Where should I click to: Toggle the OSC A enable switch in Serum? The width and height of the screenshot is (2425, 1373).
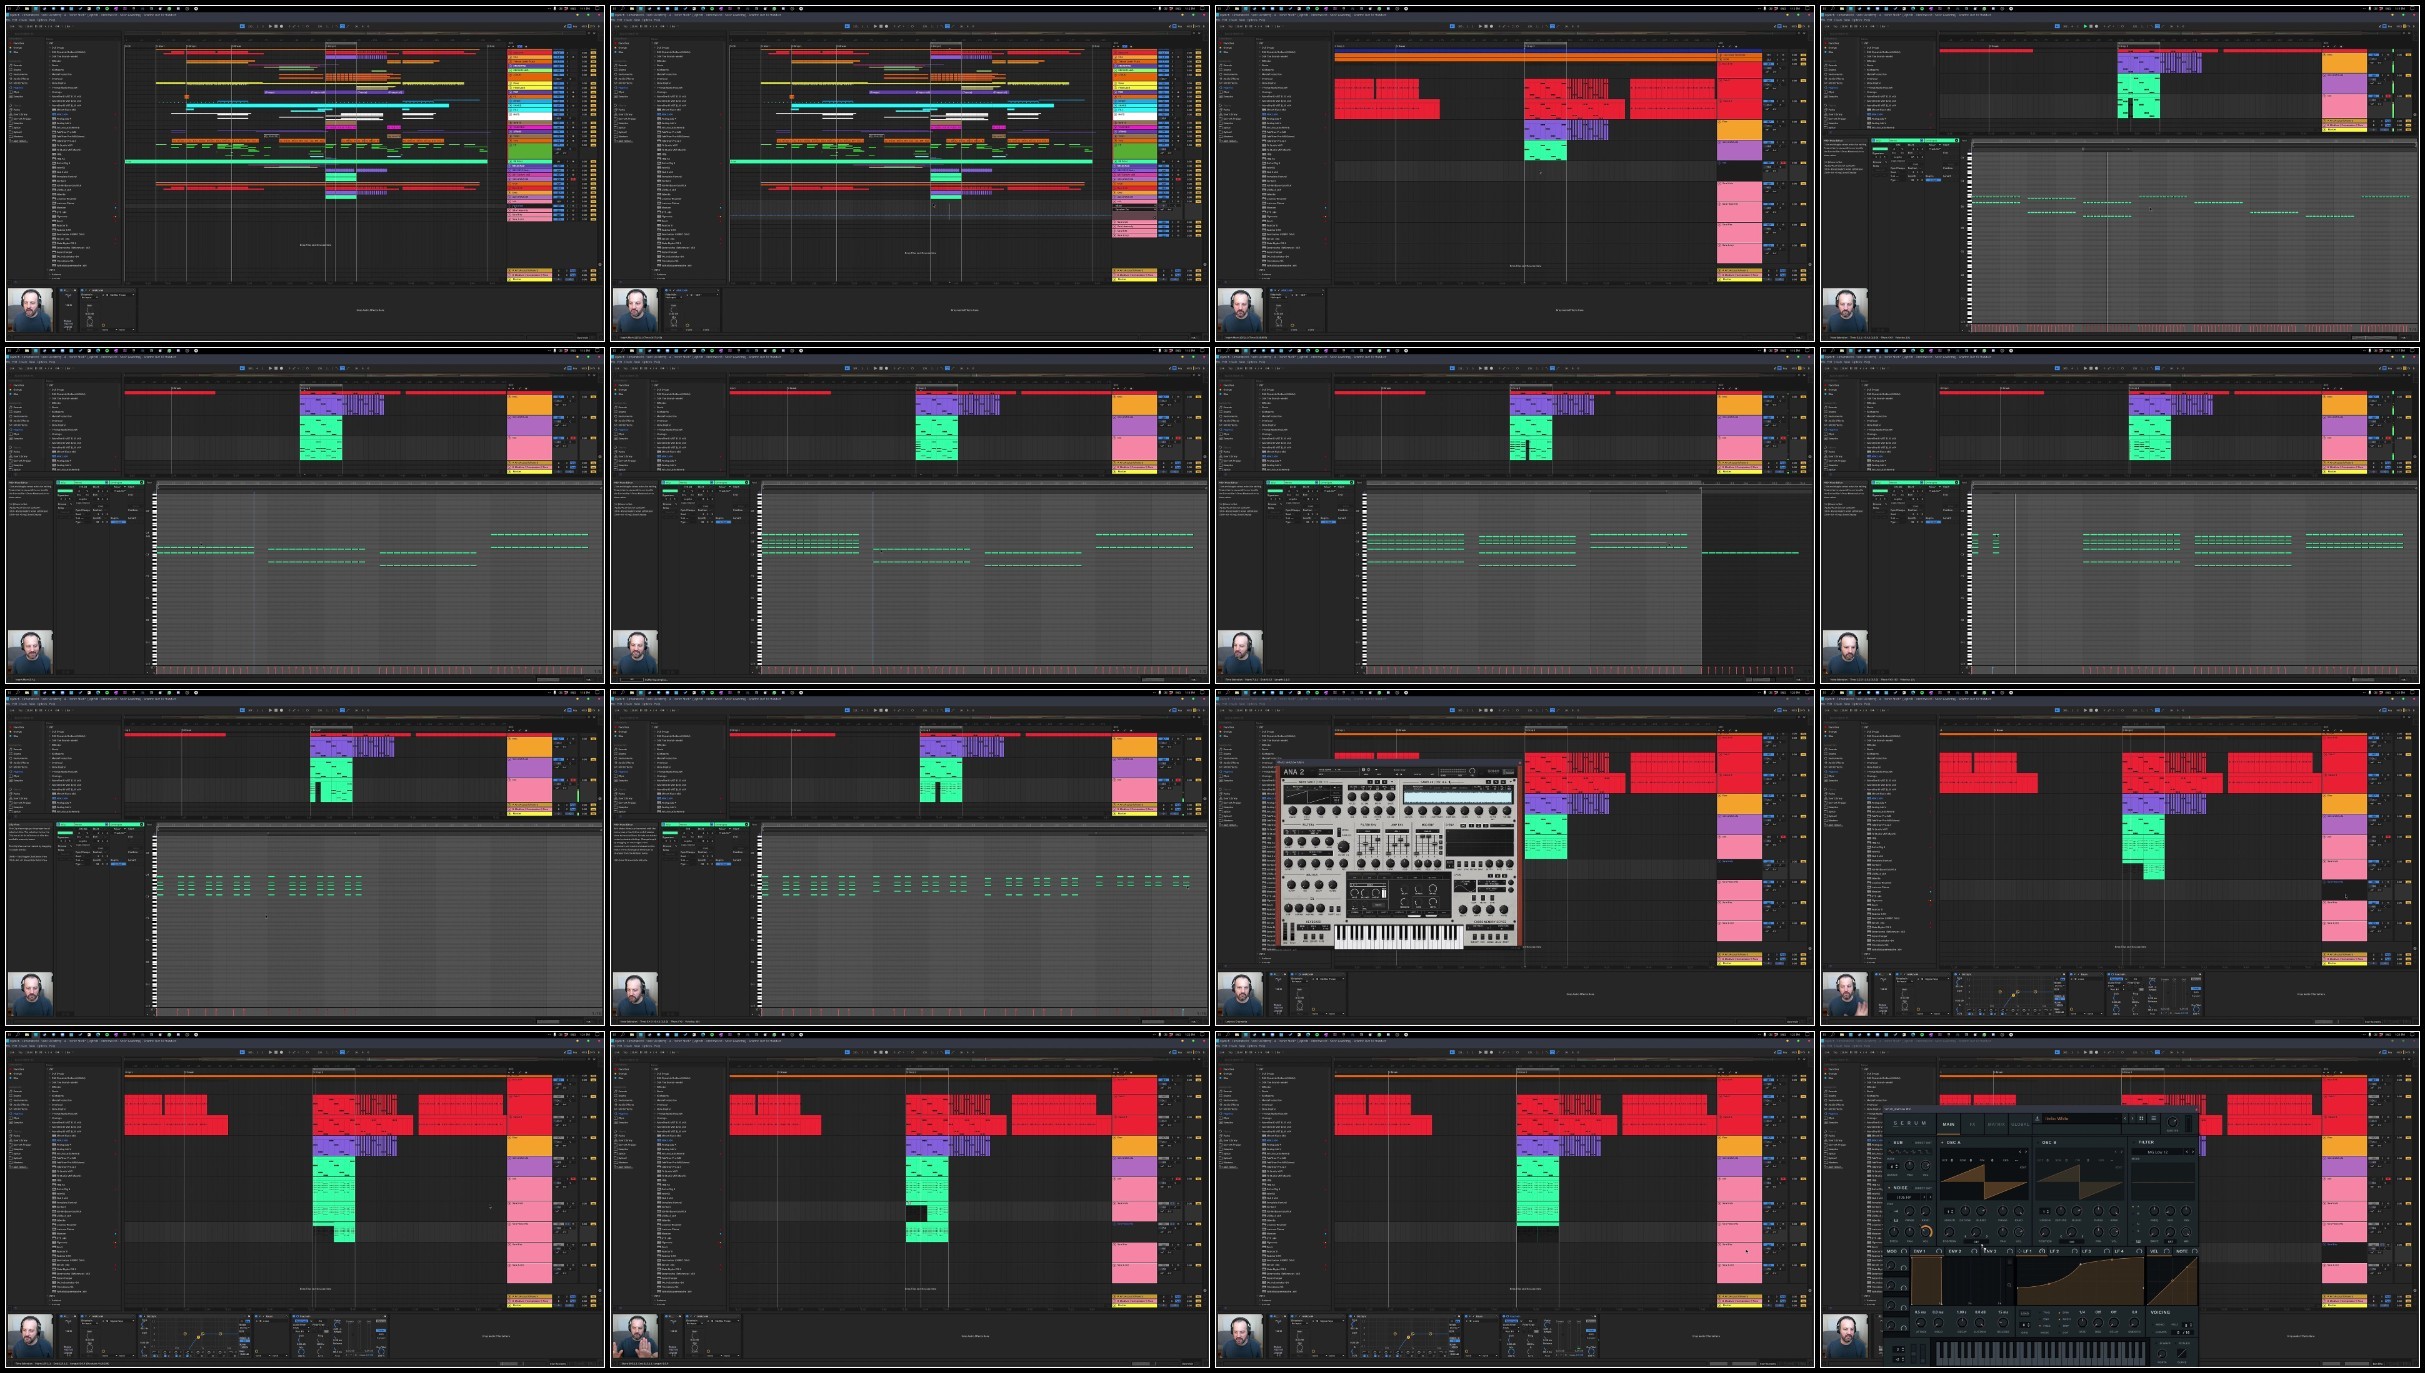click(1942, 1142)
